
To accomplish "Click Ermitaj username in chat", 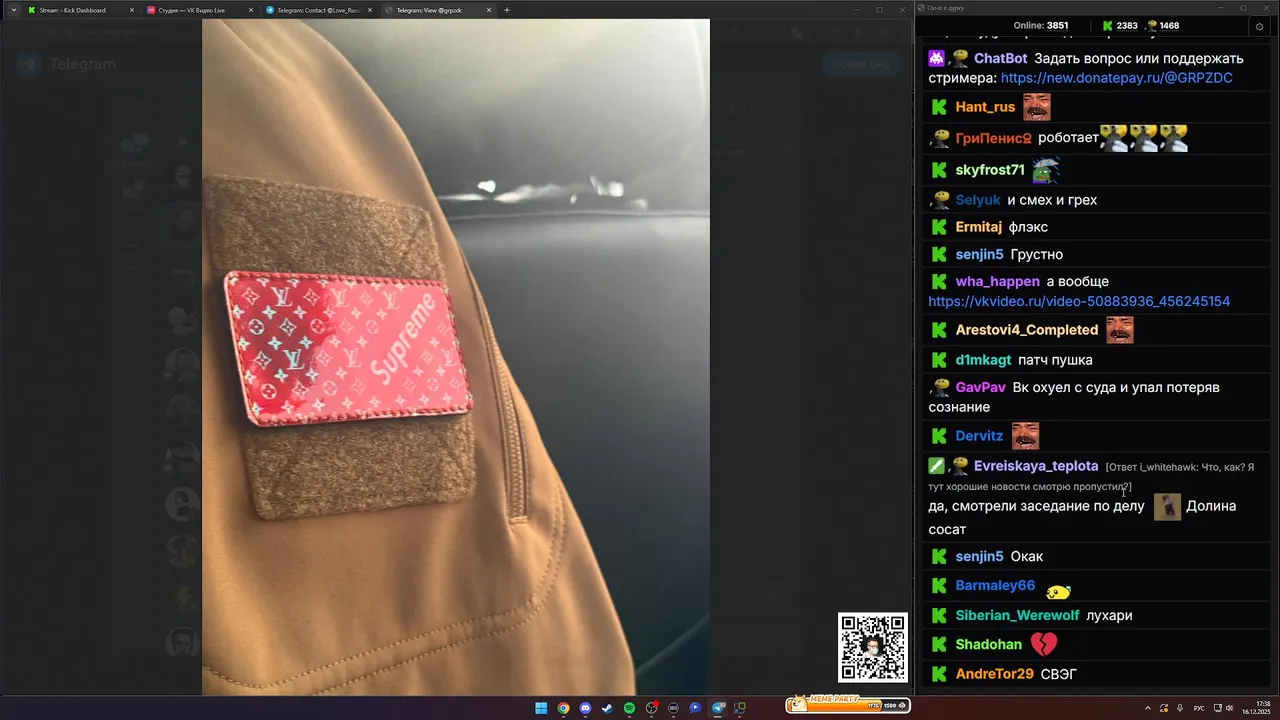I will (978, 227).
